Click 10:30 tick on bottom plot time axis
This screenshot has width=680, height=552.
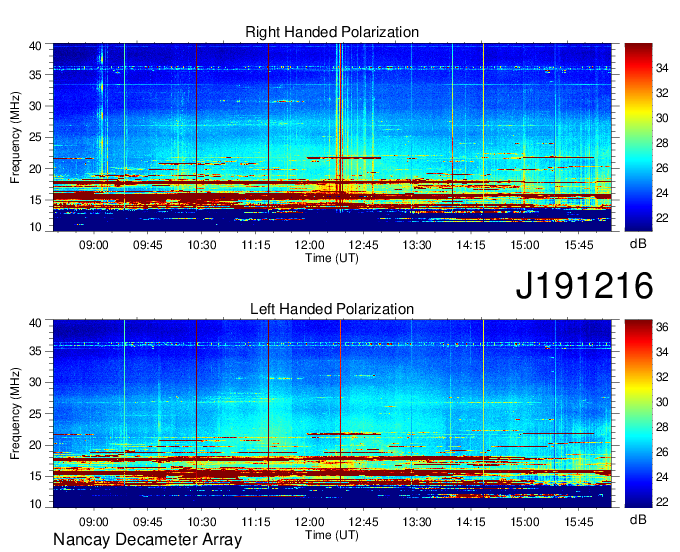click(202, 522)
